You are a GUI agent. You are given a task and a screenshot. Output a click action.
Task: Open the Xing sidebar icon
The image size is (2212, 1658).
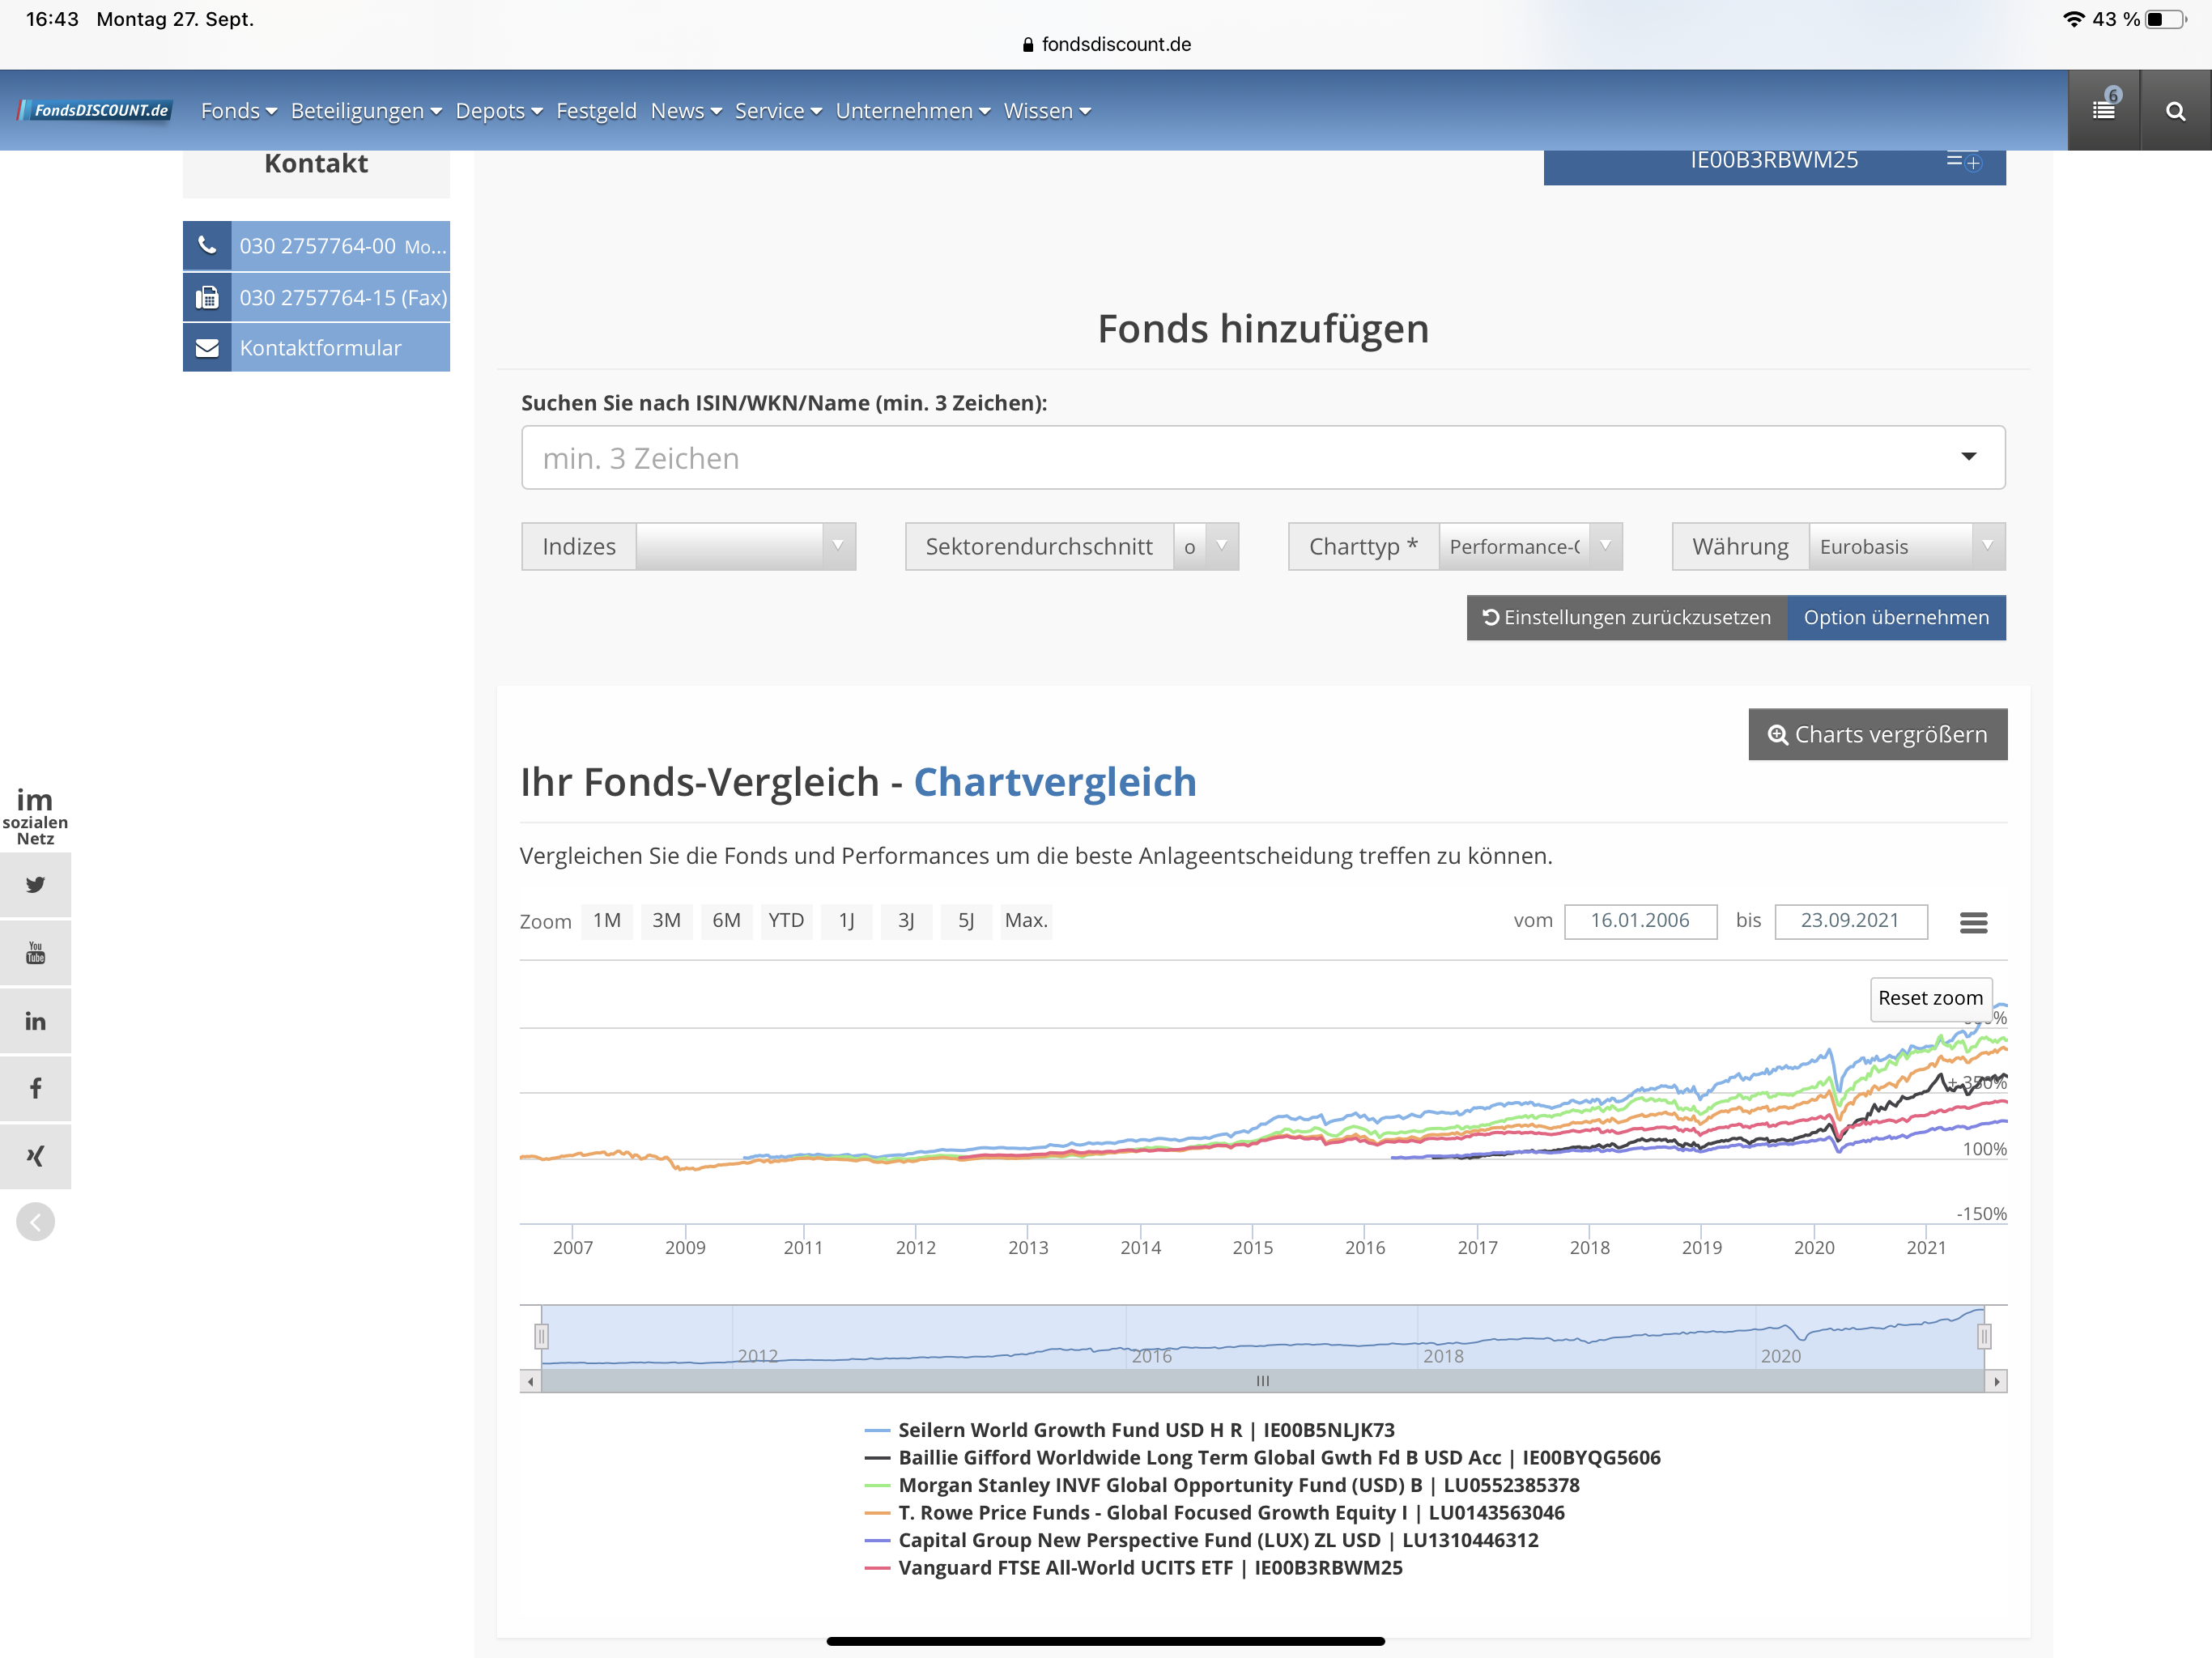click(x=35, y=1156)
